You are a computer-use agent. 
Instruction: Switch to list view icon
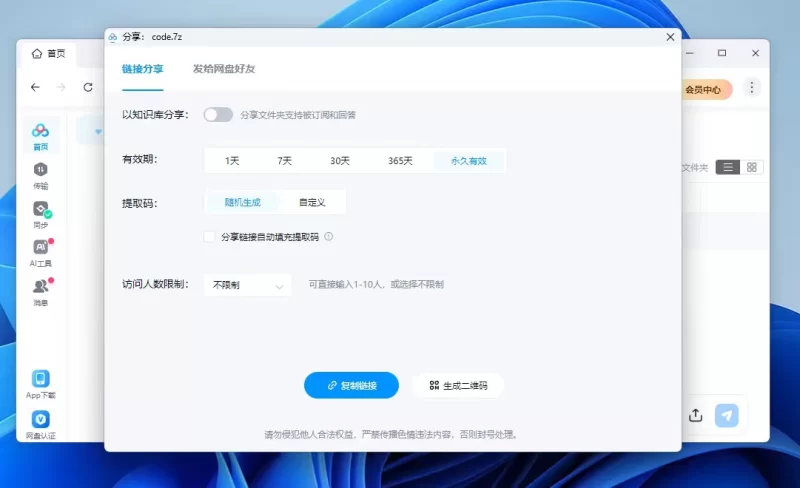pos(728,167)
